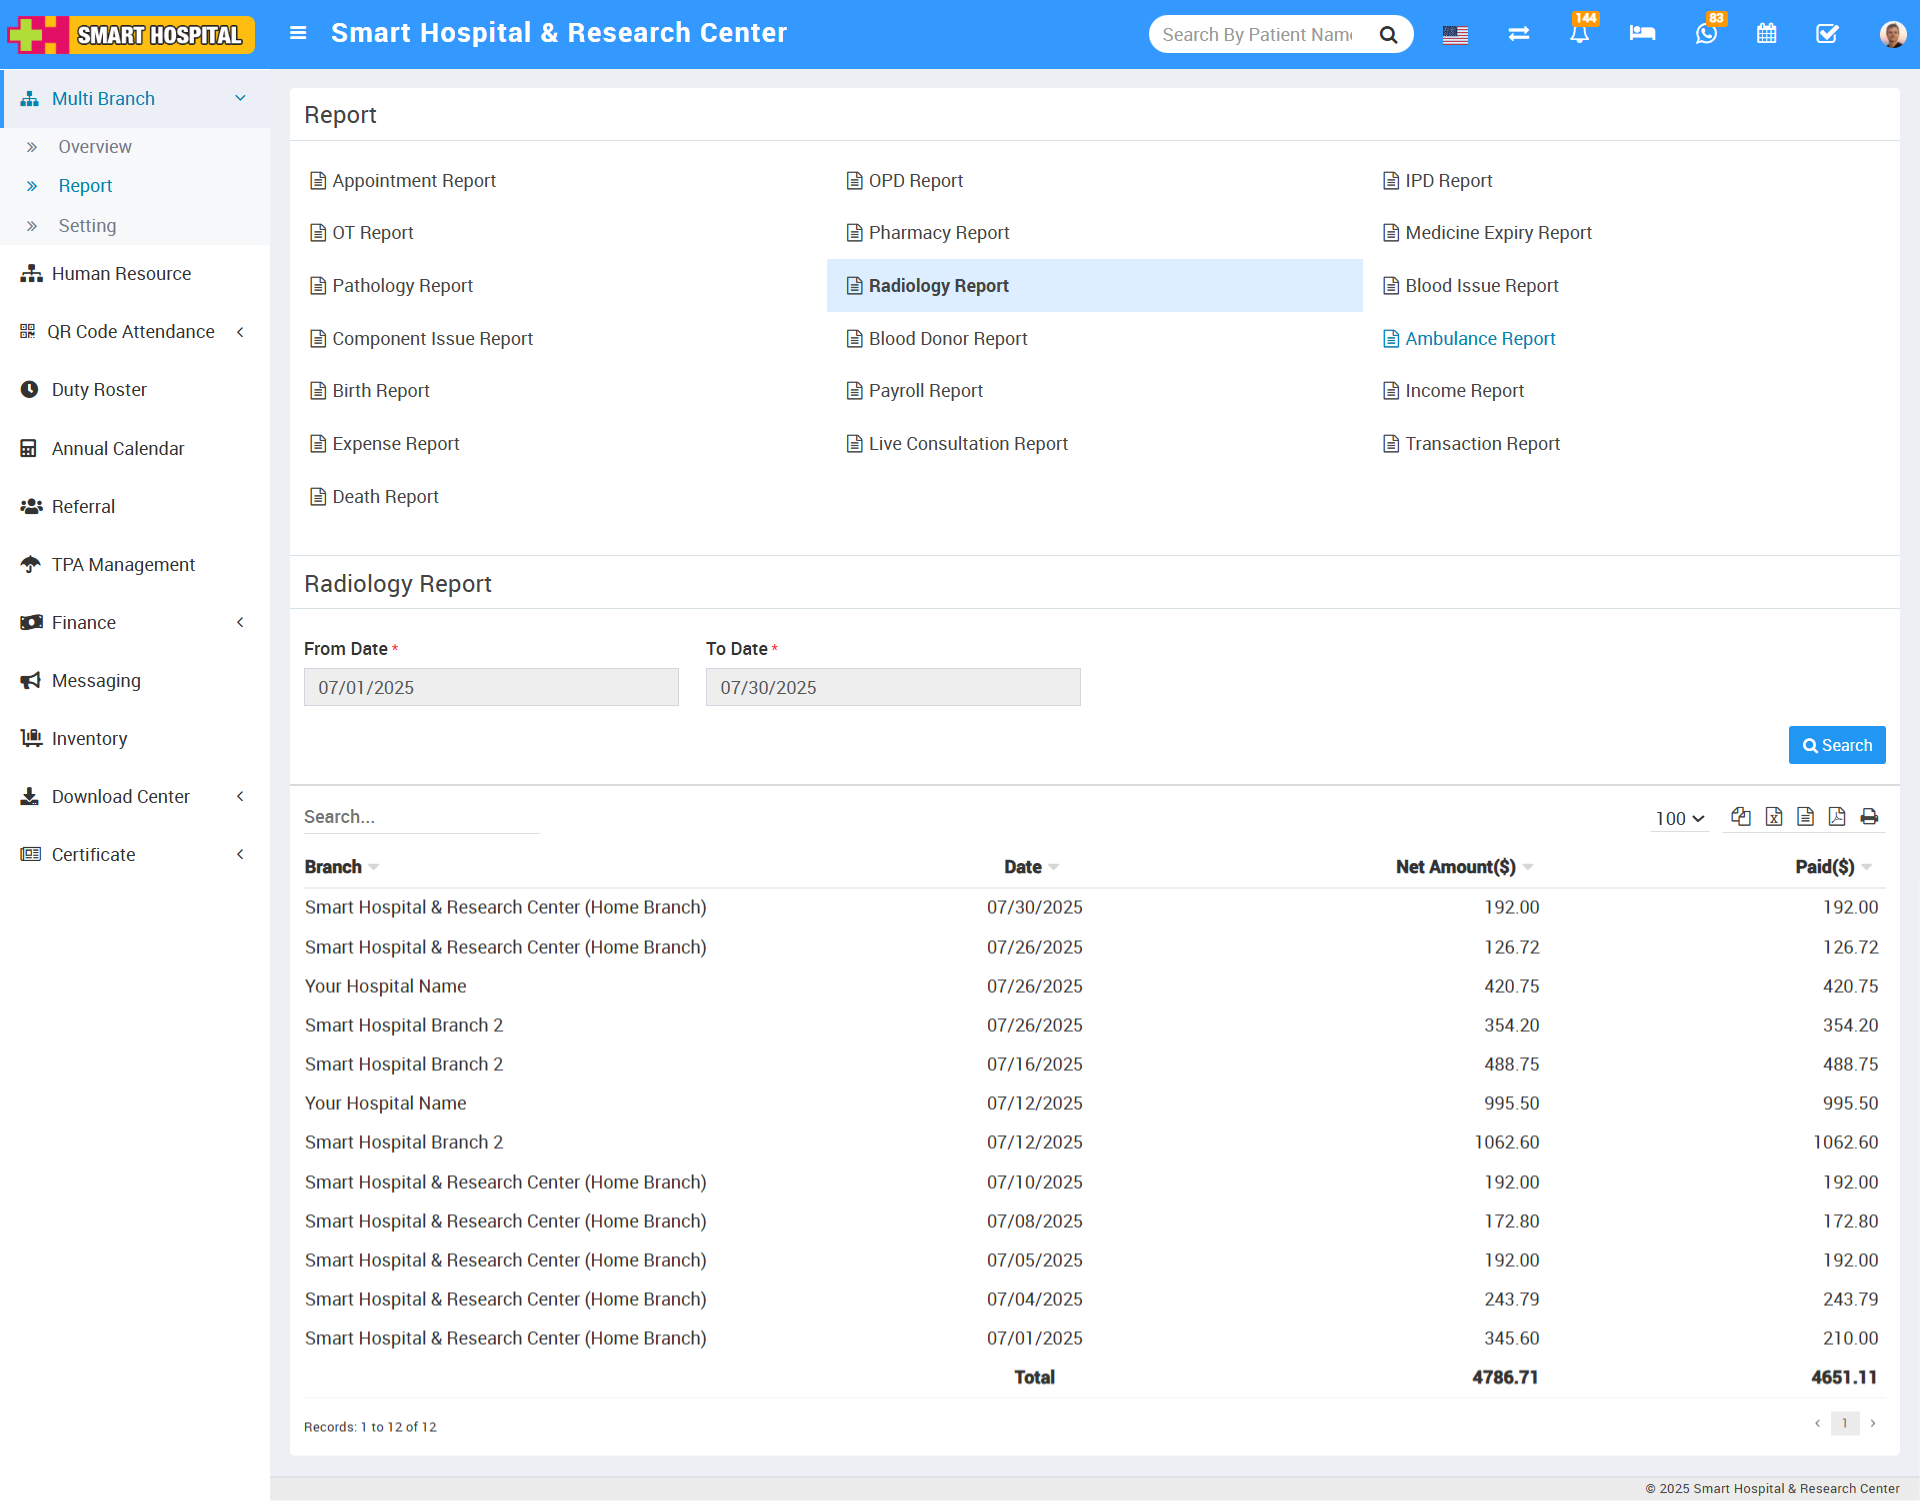This screenshot has height=1502, width=1920.
Task: Click the switch branch arrows icon
Action: [1518, 34]
